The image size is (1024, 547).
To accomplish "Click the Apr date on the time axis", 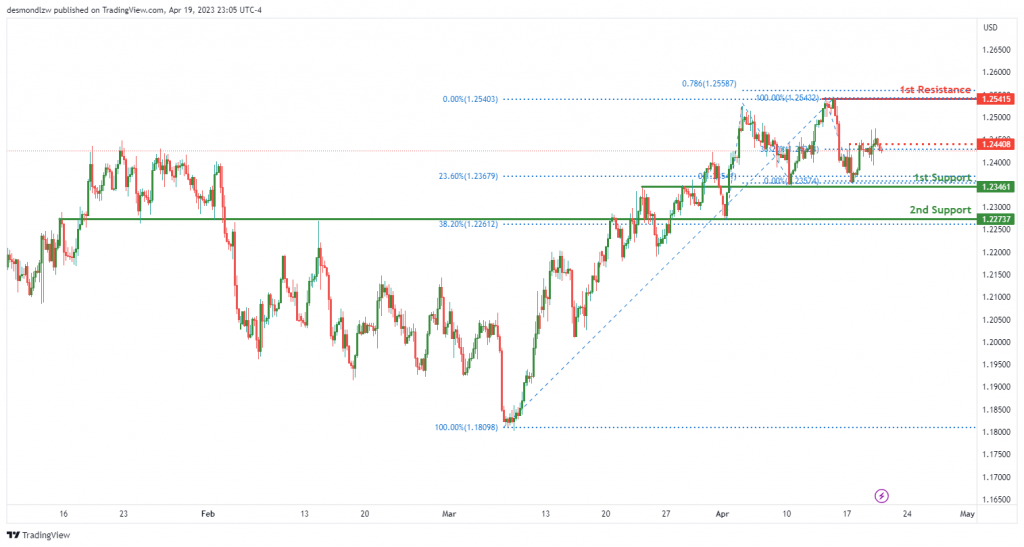I will pos(722,514).
